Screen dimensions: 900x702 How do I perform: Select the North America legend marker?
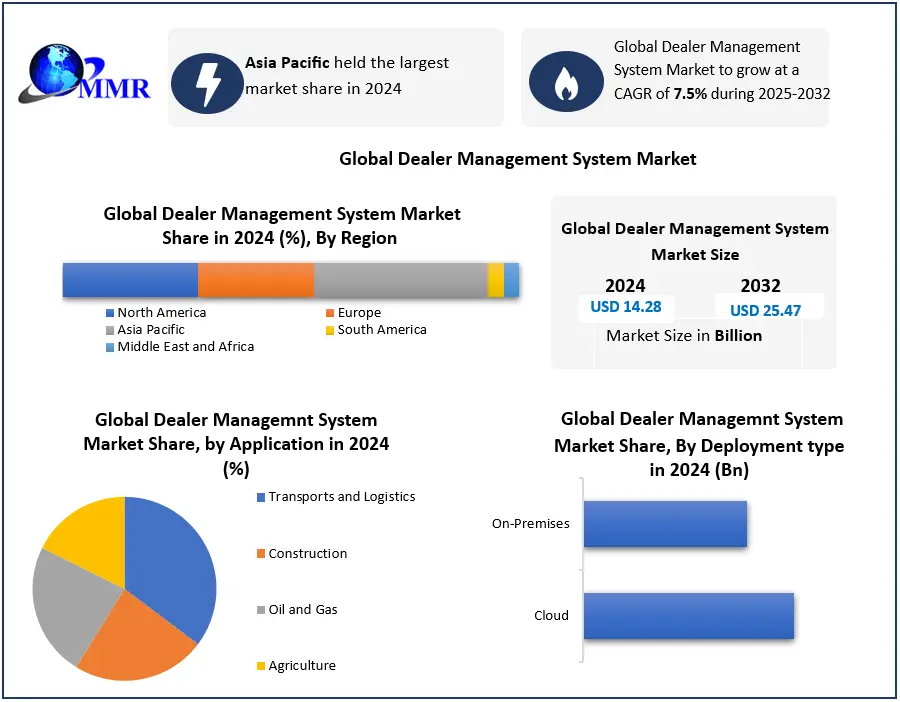click(x=110, y=313)
